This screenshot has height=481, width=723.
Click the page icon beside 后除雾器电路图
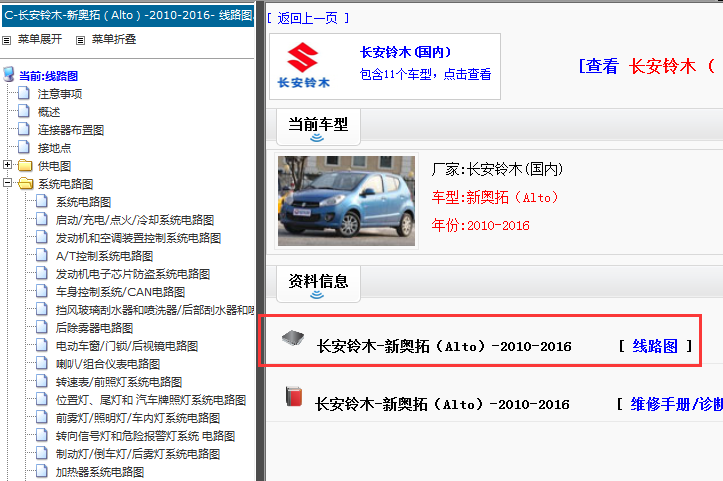[x=42, y=327]
